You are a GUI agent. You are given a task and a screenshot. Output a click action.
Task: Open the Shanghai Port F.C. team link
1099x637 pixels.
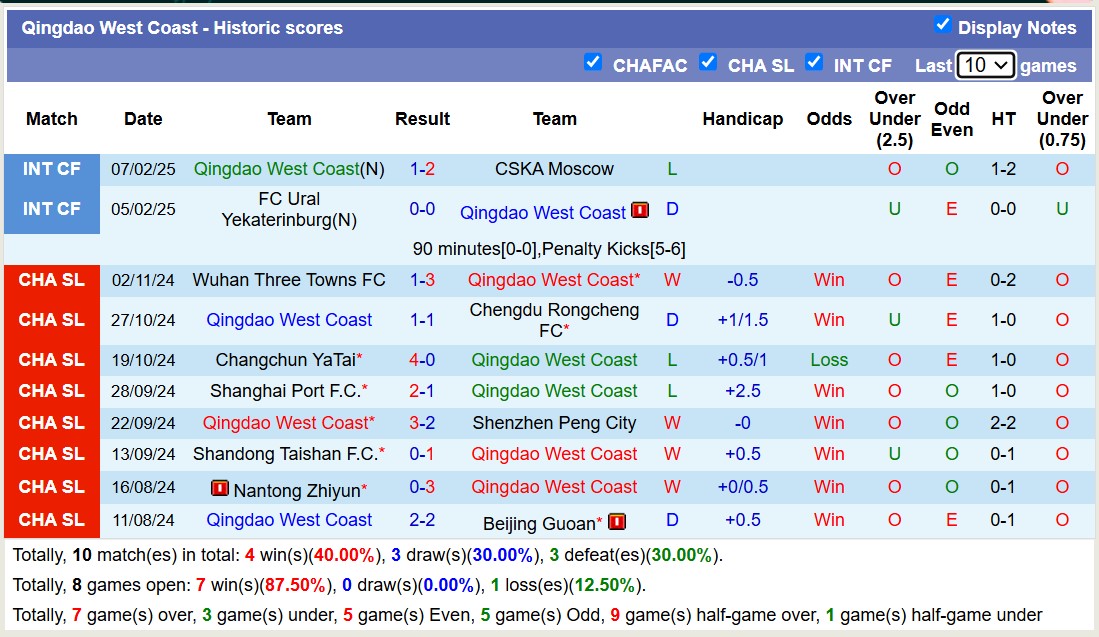289,391
